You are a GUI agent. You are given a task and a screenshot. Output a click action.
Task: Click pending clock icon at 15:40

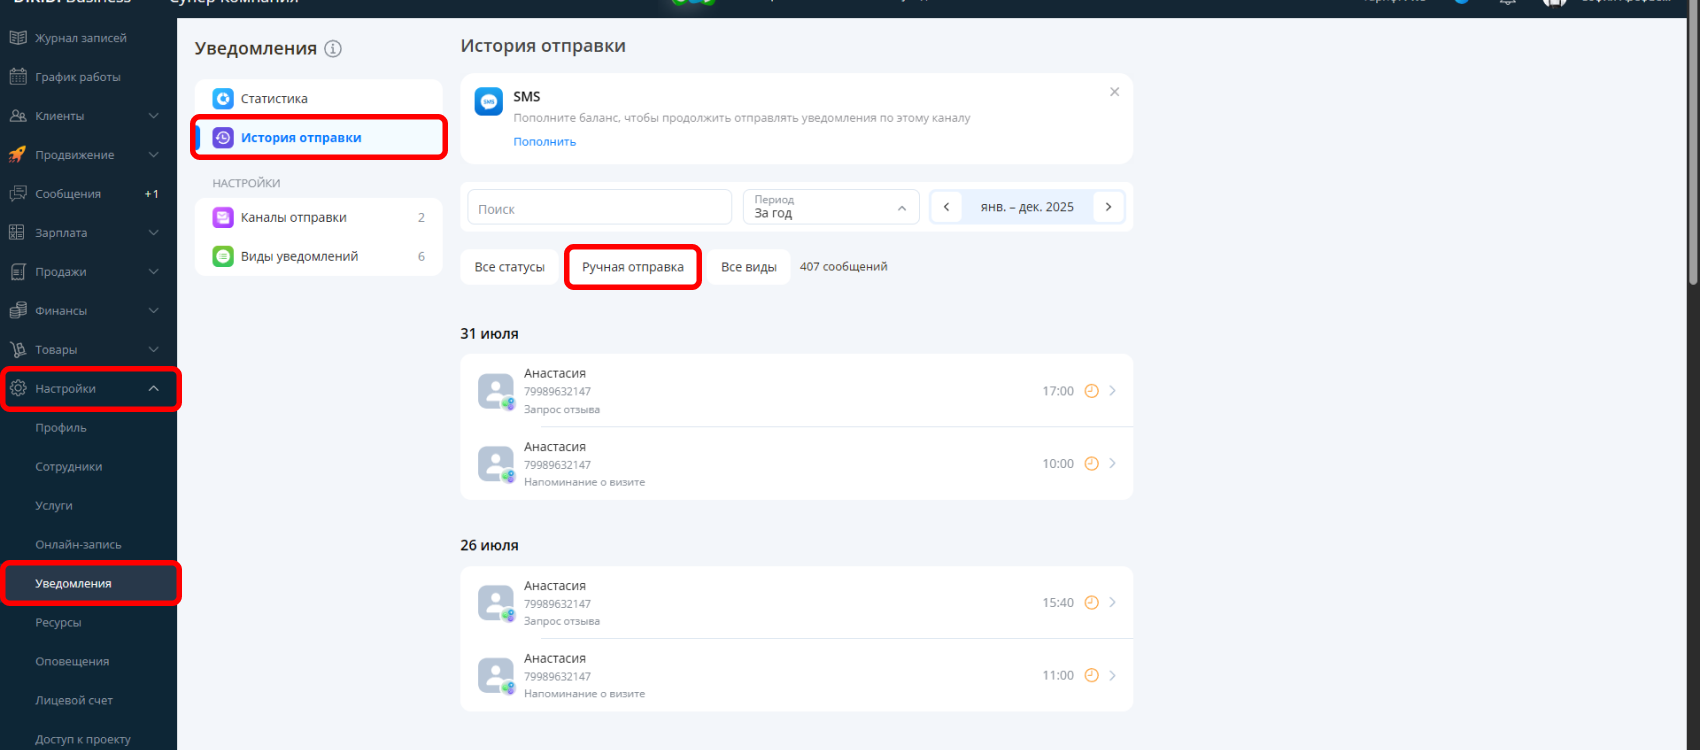[x=1092, y=603]
